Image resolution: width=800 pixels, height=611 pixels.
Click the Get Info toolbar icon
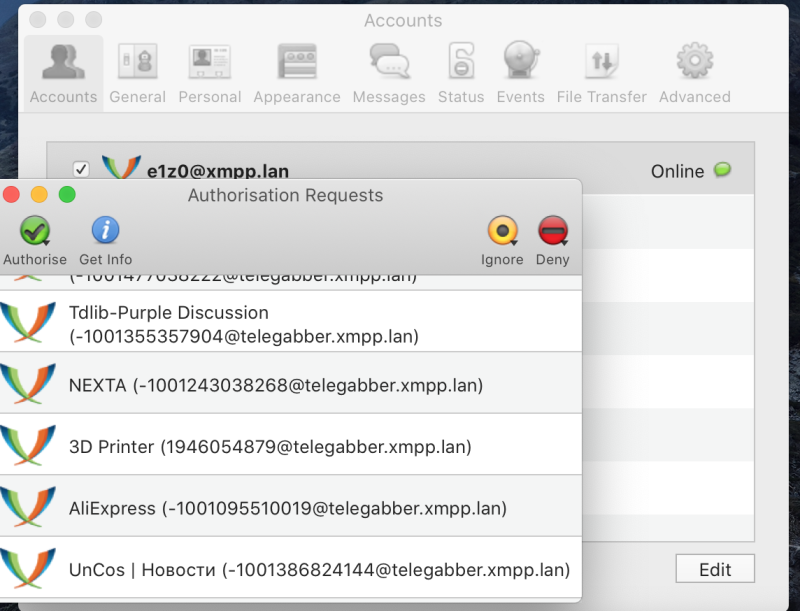pyautogui.click(x=106, y=230)
